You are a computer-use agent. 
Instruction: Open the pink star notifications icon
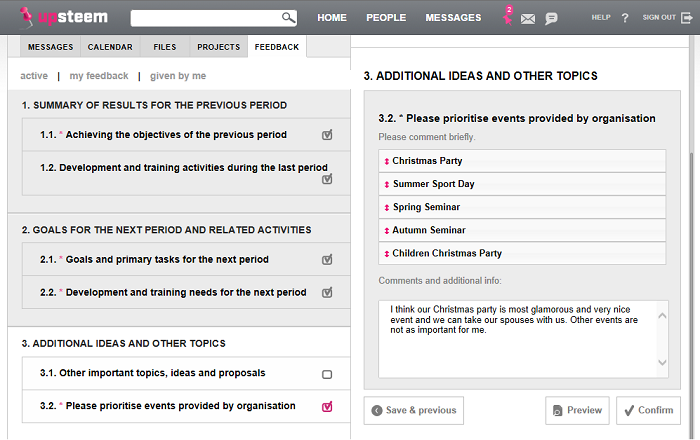(x=508, y=16)
